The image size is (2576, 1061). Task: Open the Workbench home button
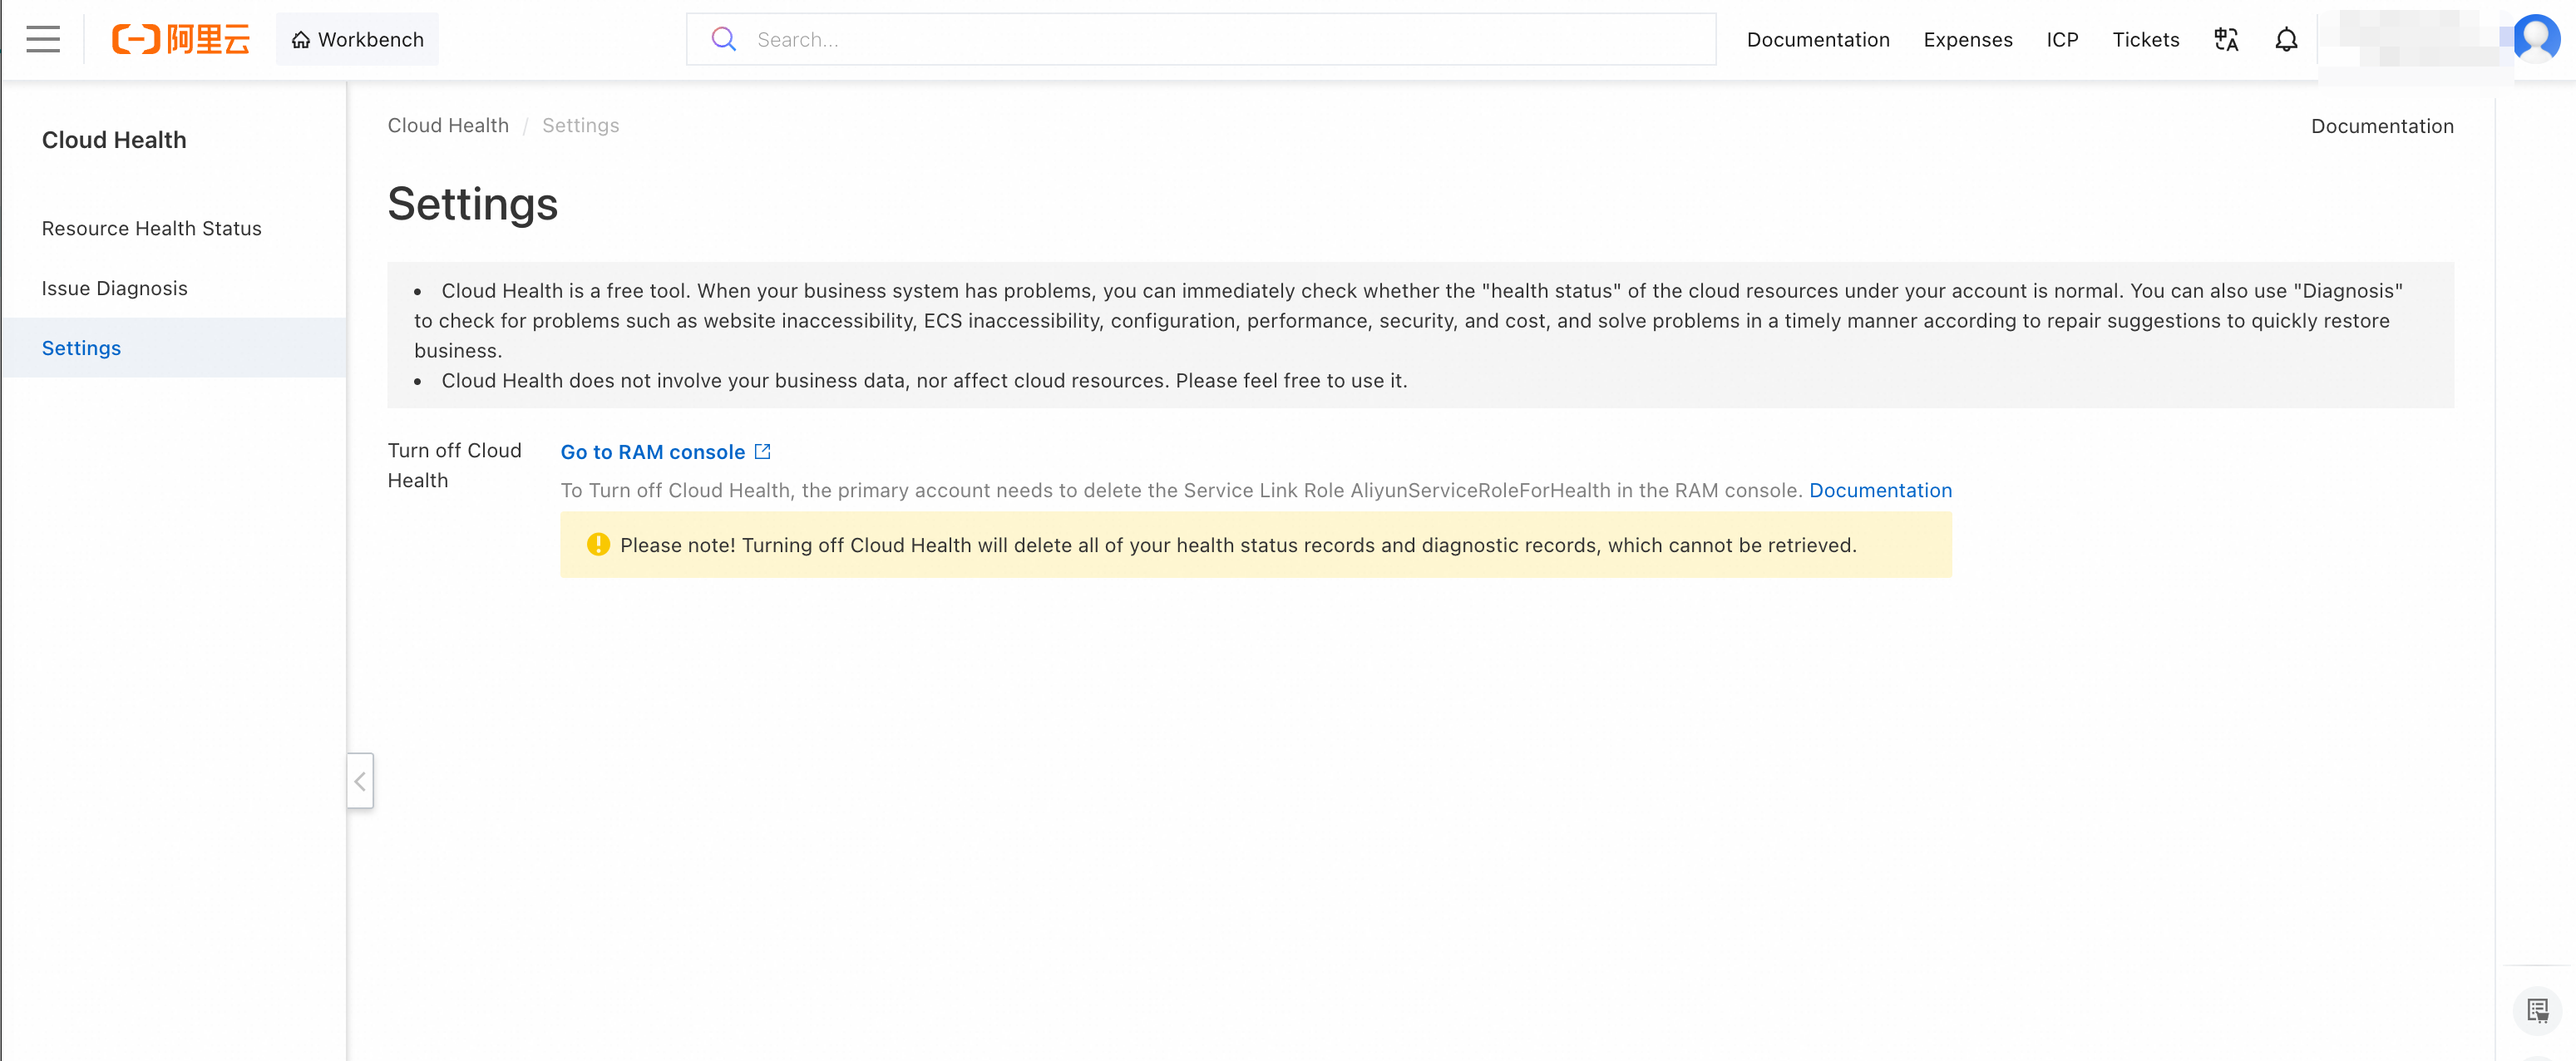point(357,39)
